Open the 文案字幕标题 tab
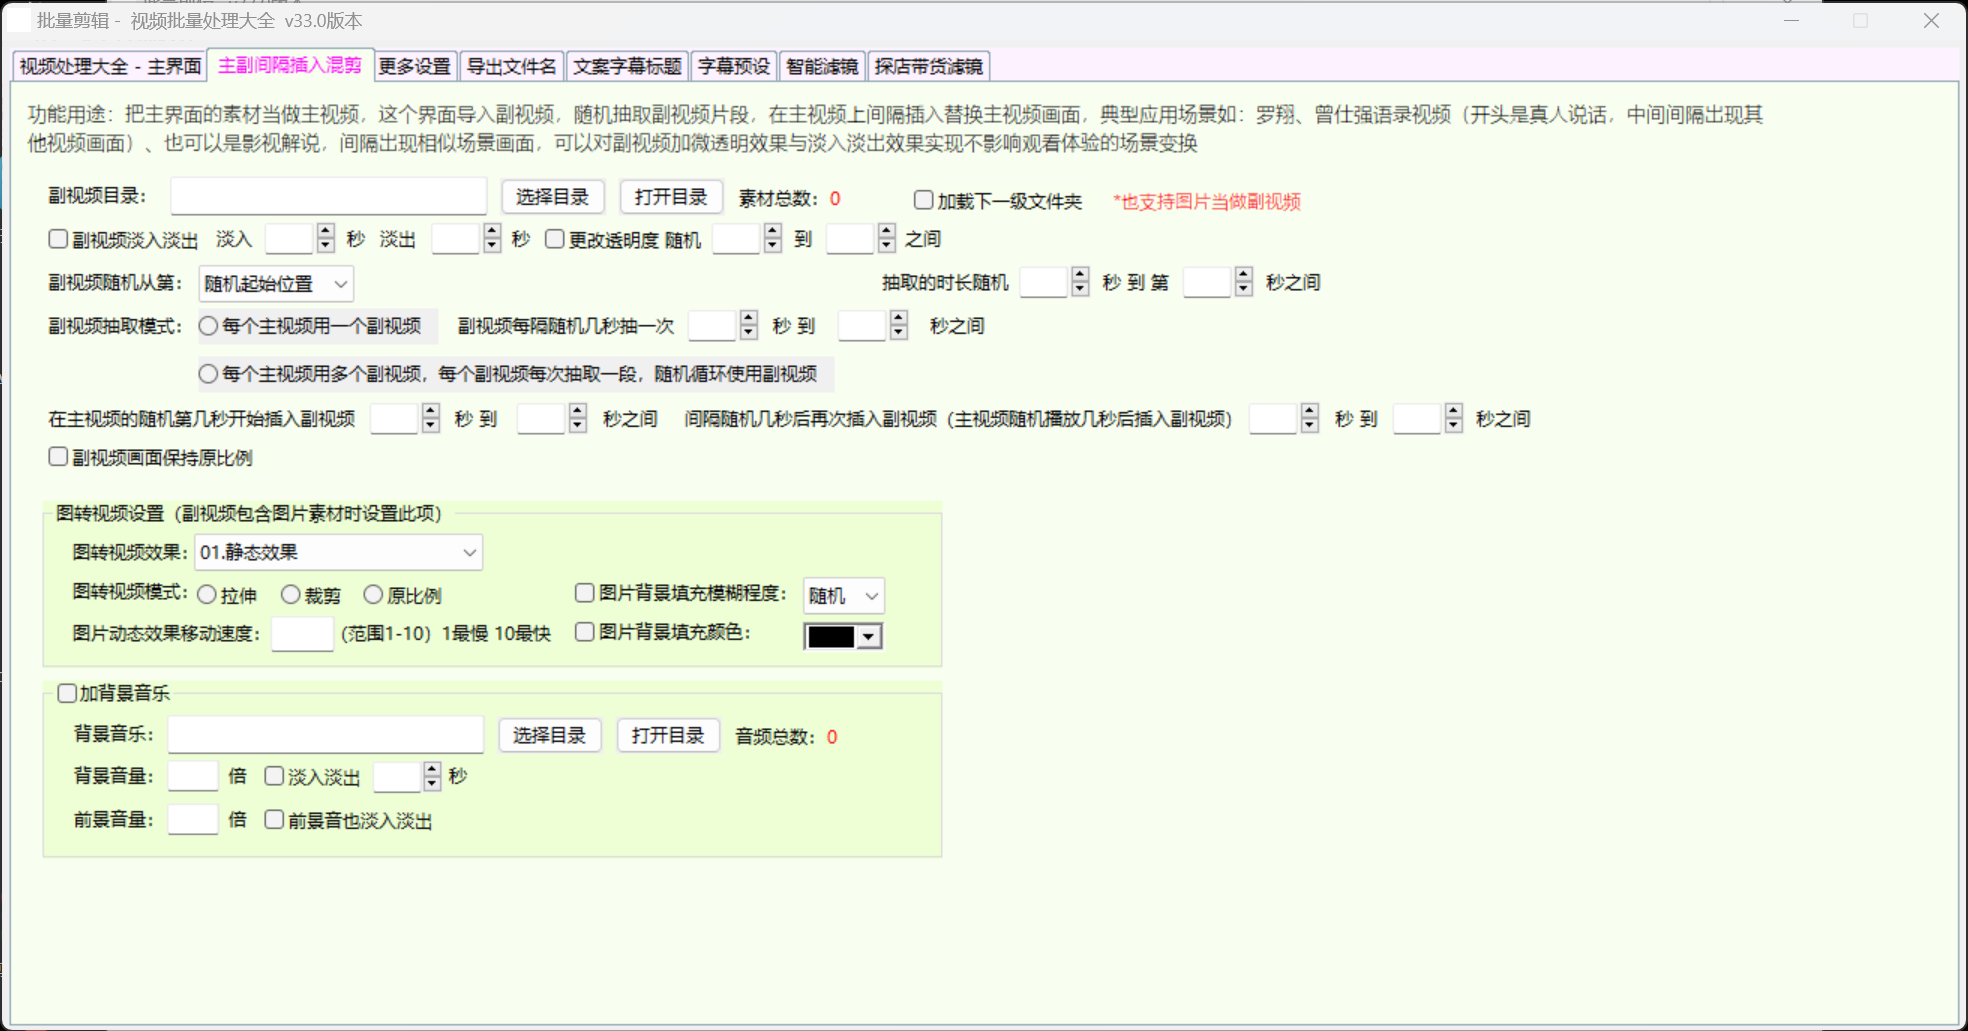Image resolution: width=1968 pixels, height=1031 pixels. click(627, 66)
